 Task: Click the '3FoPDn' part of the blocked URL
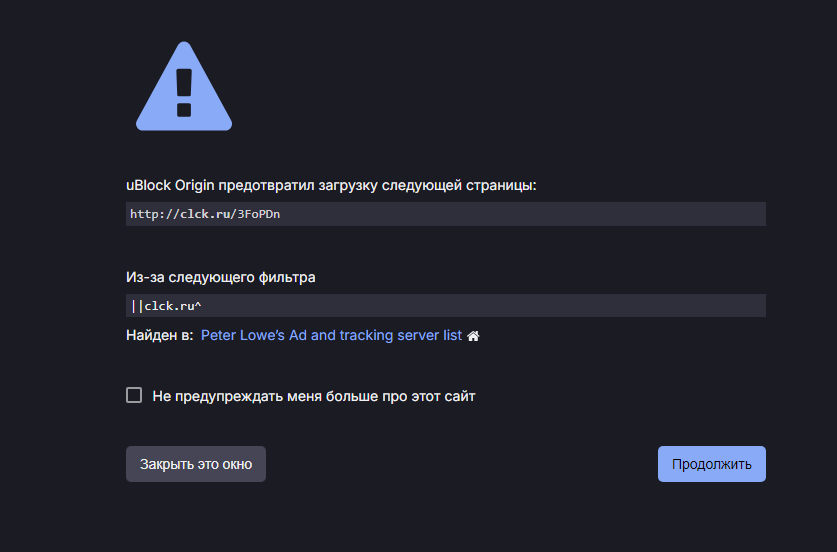click(x=258, y=214)
